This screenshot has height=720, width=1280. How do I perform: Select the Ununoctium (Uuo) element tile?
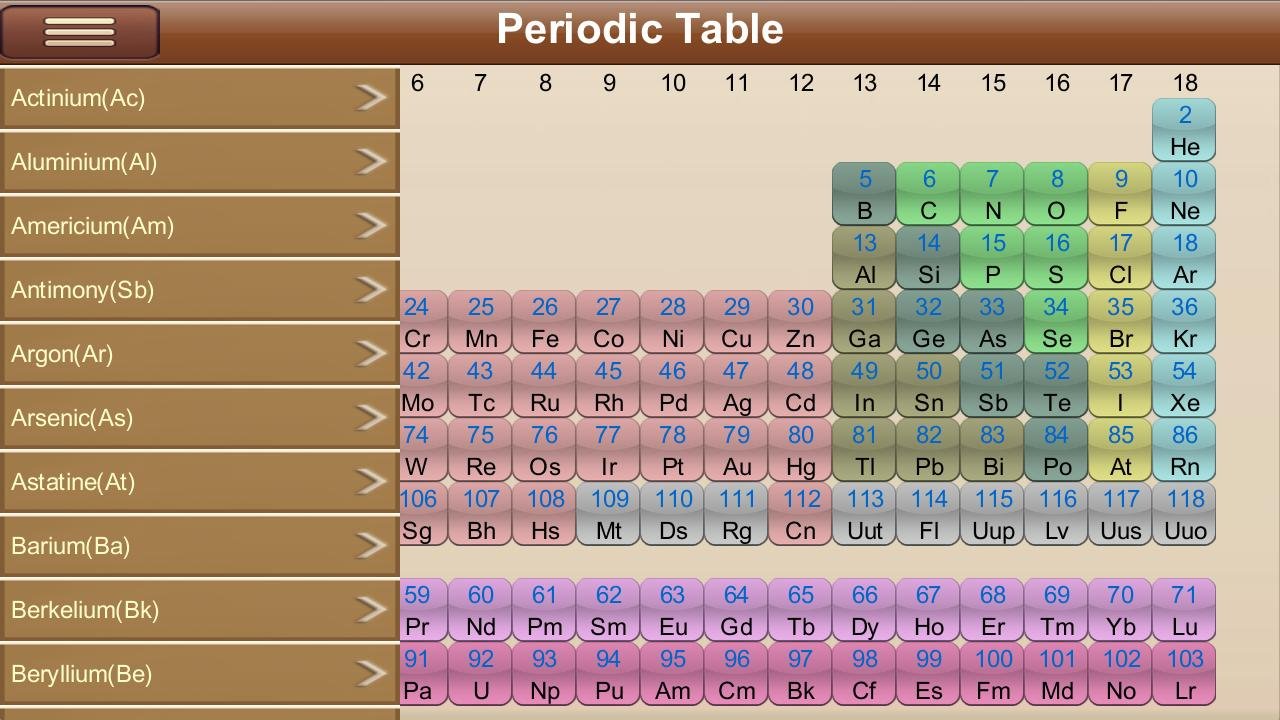(x=1184, y=514)
